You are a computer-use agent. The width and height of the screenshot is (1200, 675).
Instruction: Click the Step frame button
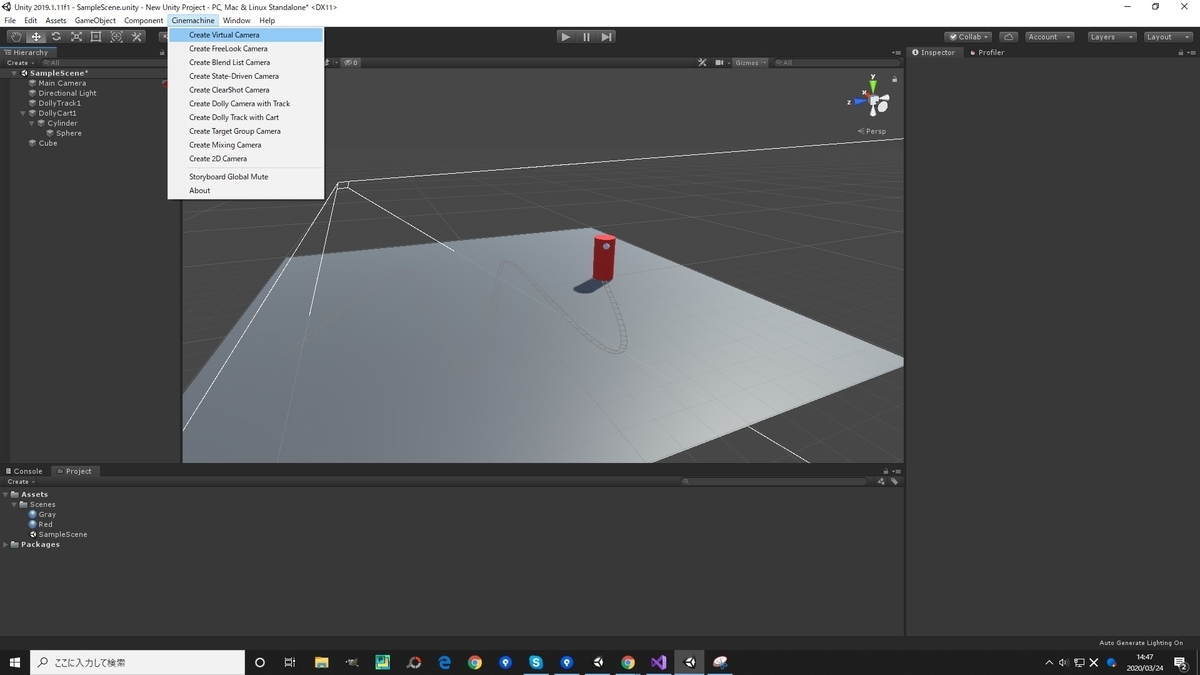pos(606,37)
